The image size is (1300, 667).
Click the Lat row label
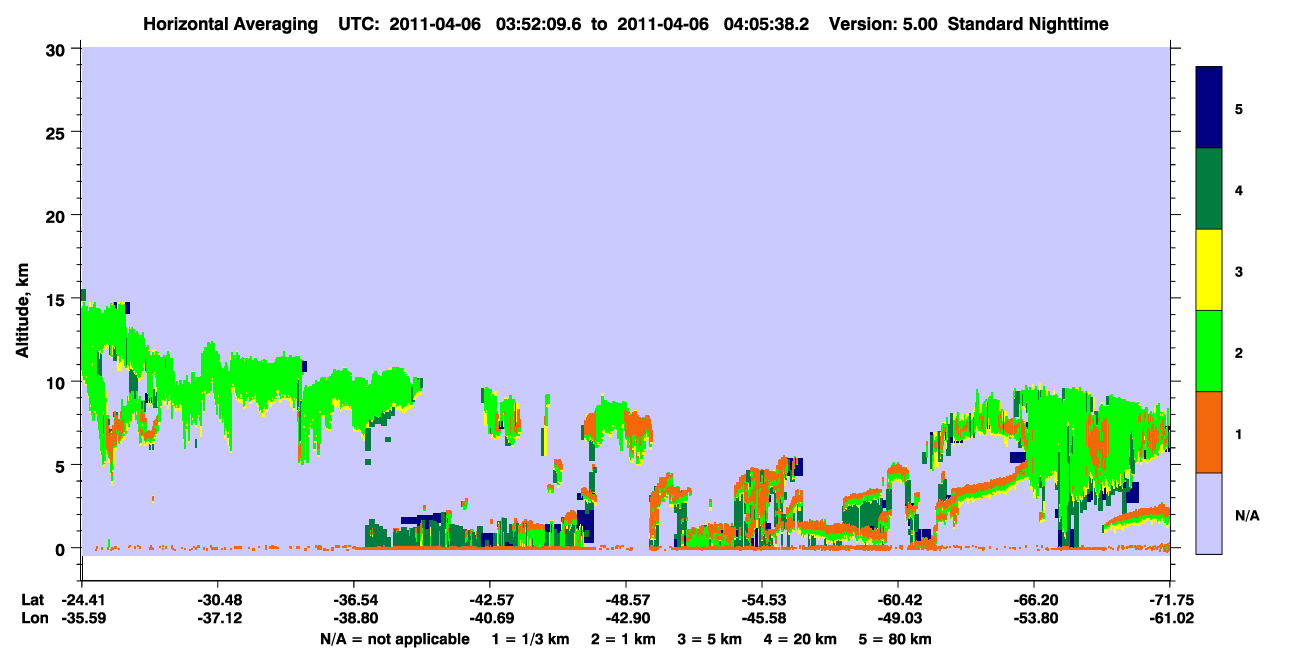pyautogui.click(x=32, y=599)
